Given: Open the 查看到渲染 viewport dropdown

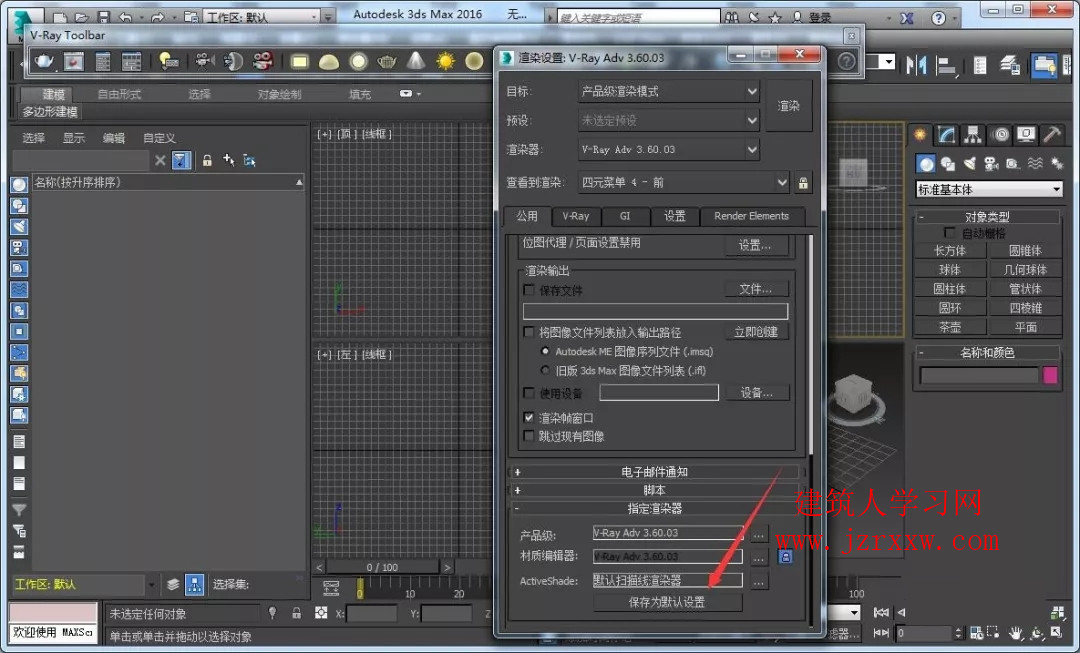Looking at the screenshot, I should (x=683, y=183).
